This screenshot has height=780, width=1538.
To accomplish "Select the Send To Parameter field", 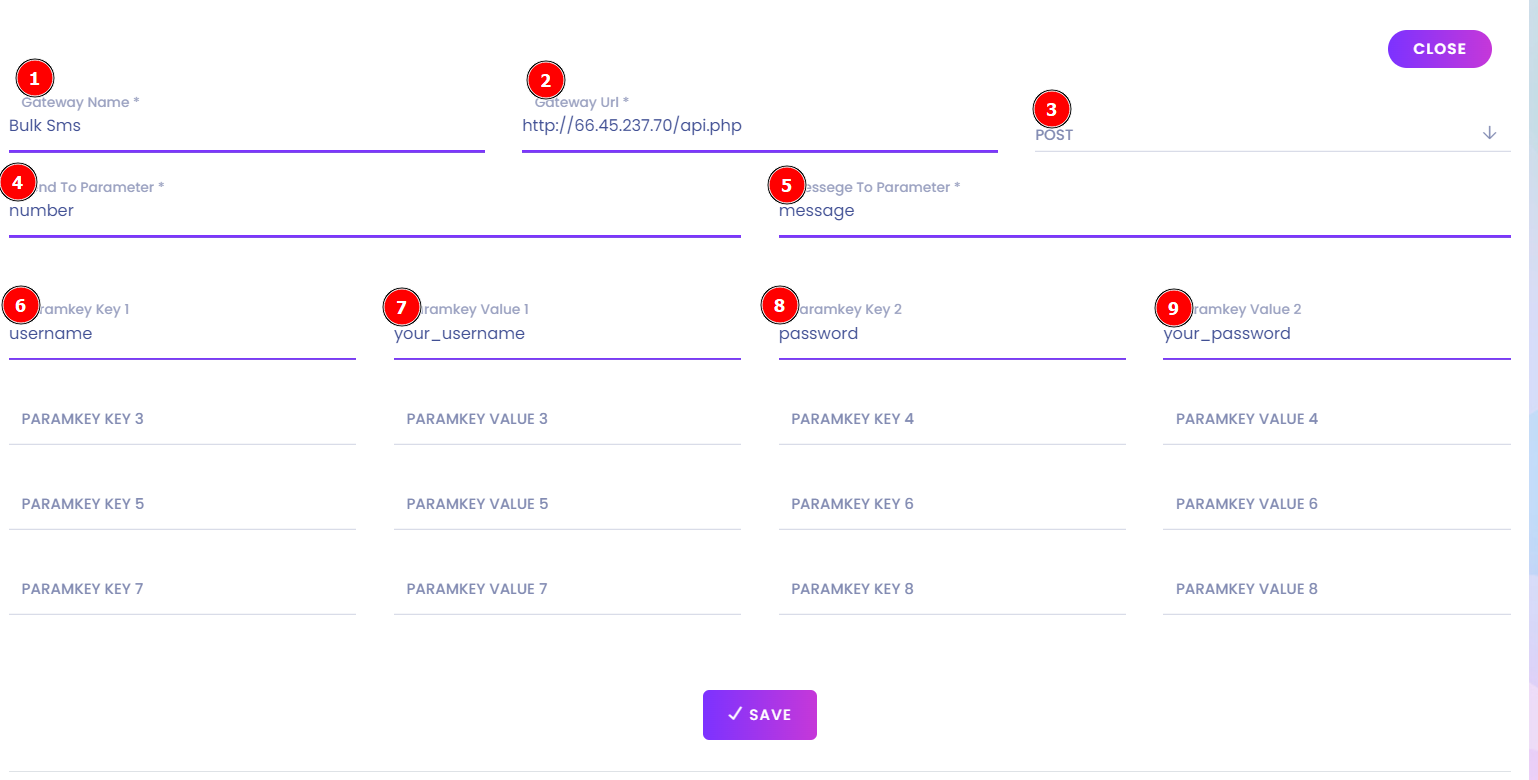I will [375, 211].
